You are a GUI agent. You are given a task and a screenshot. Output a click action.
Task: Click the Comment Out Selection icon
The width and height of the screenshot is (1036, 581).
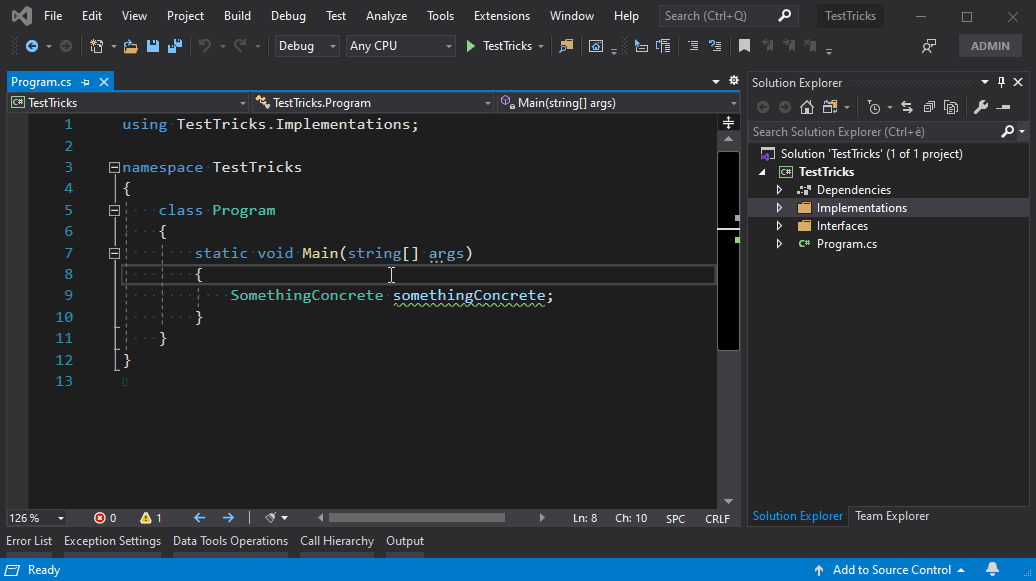(692, 46)
